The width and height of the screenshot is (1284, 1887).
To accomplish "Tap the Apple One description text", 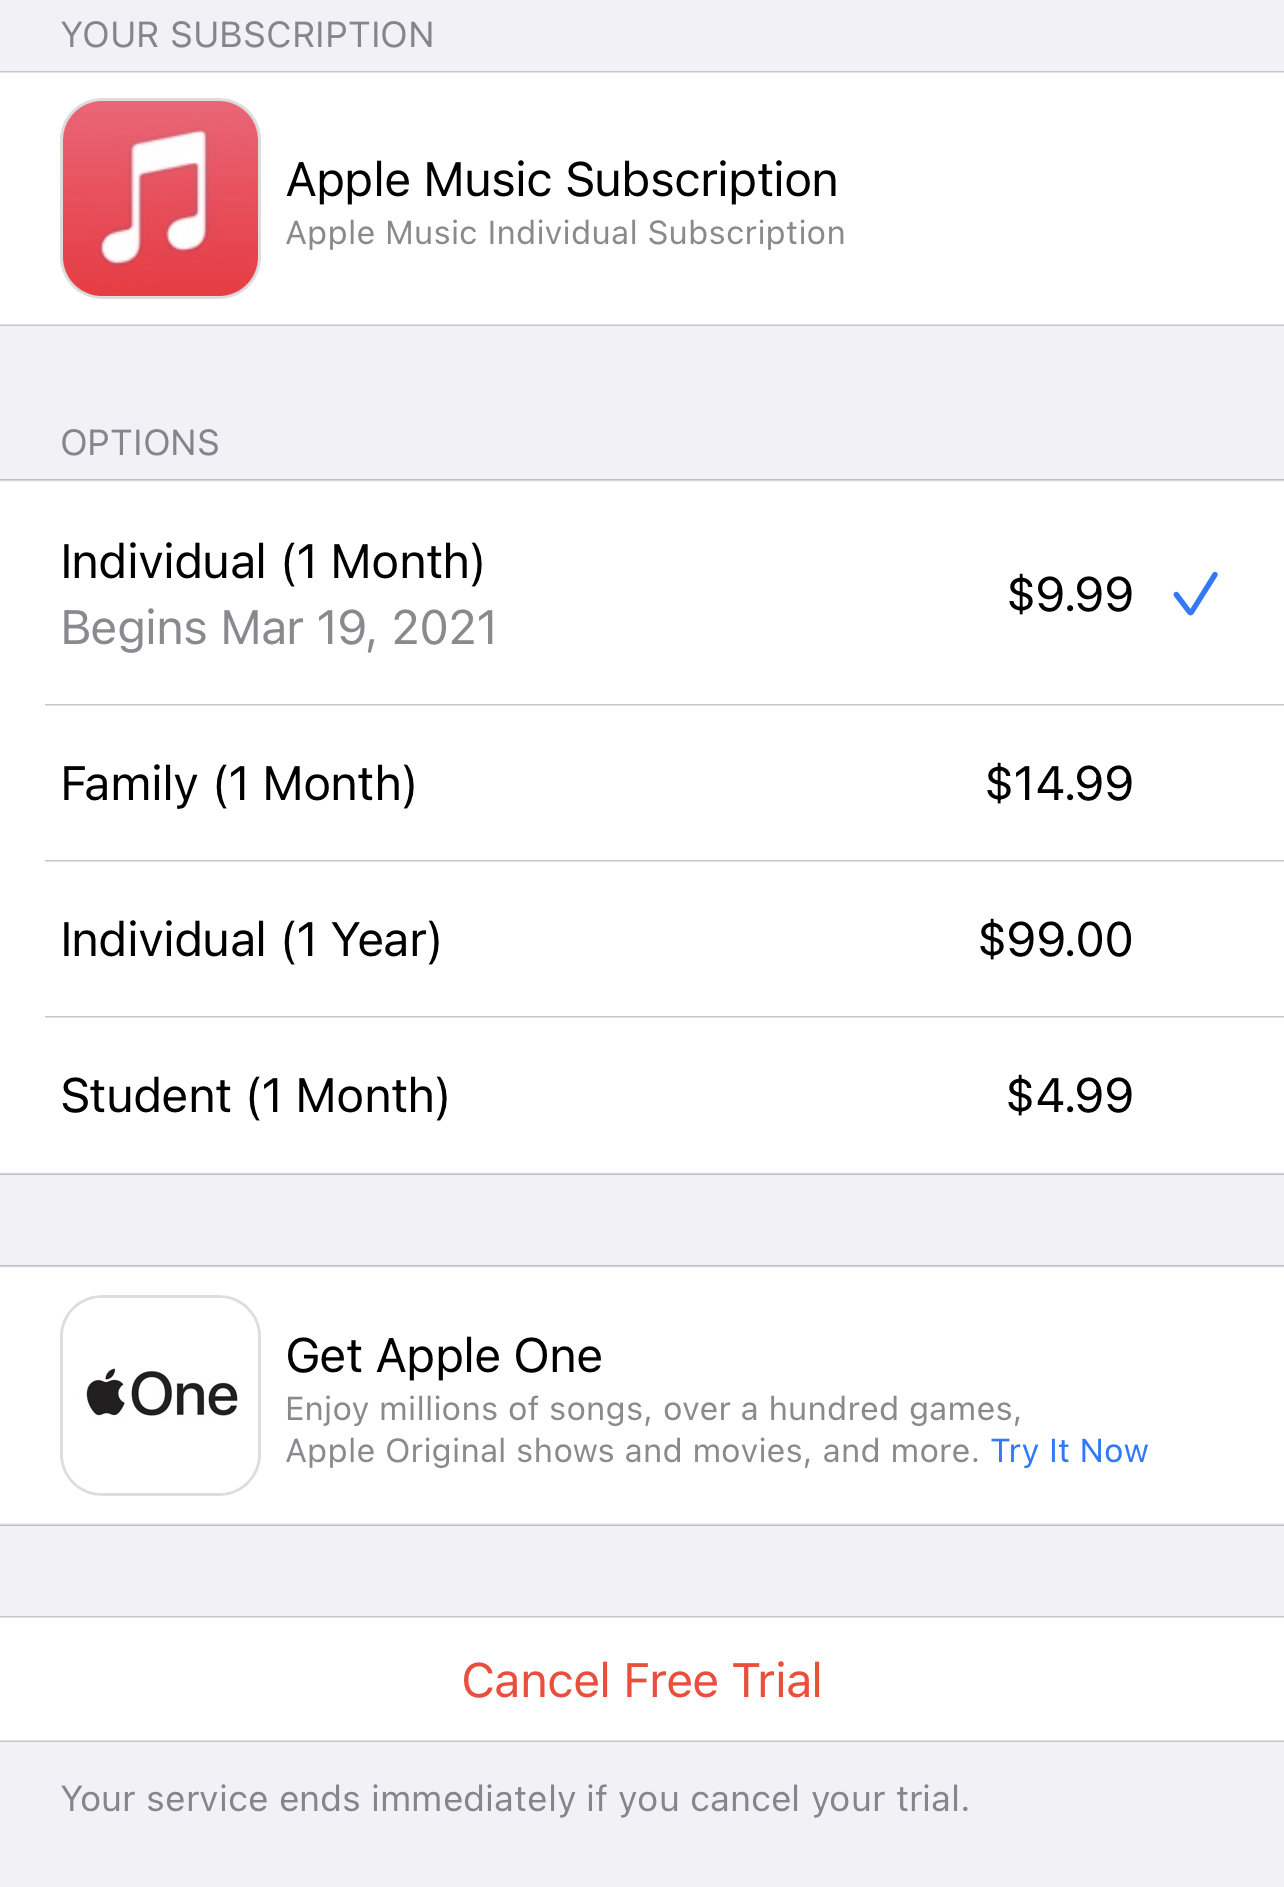I will pyautogui.click(x=653, y=1410).
